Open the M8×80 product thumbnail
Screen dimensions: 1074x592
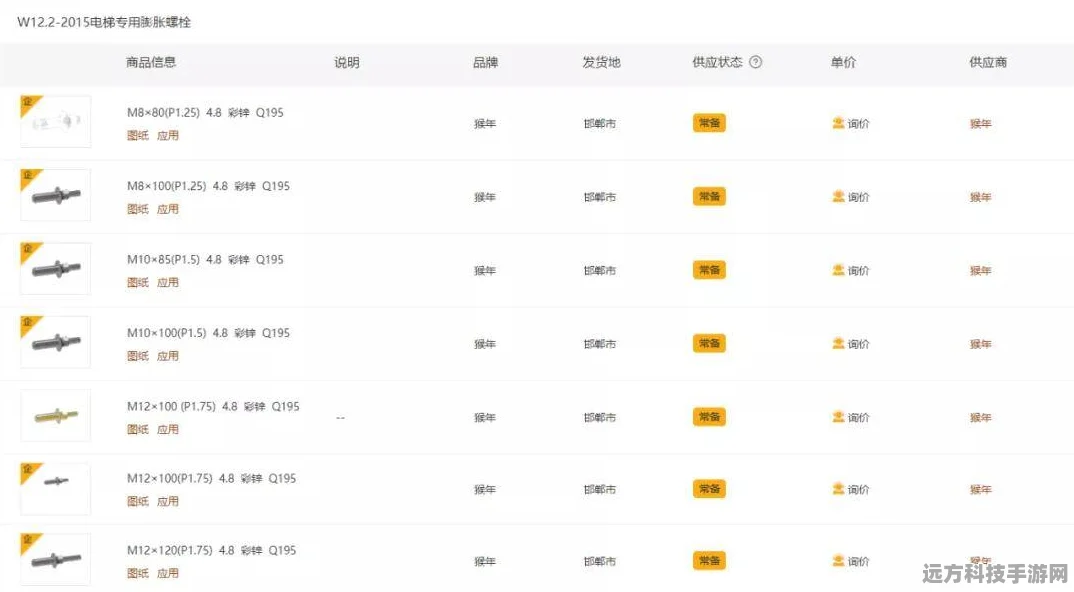click(55, 121)
